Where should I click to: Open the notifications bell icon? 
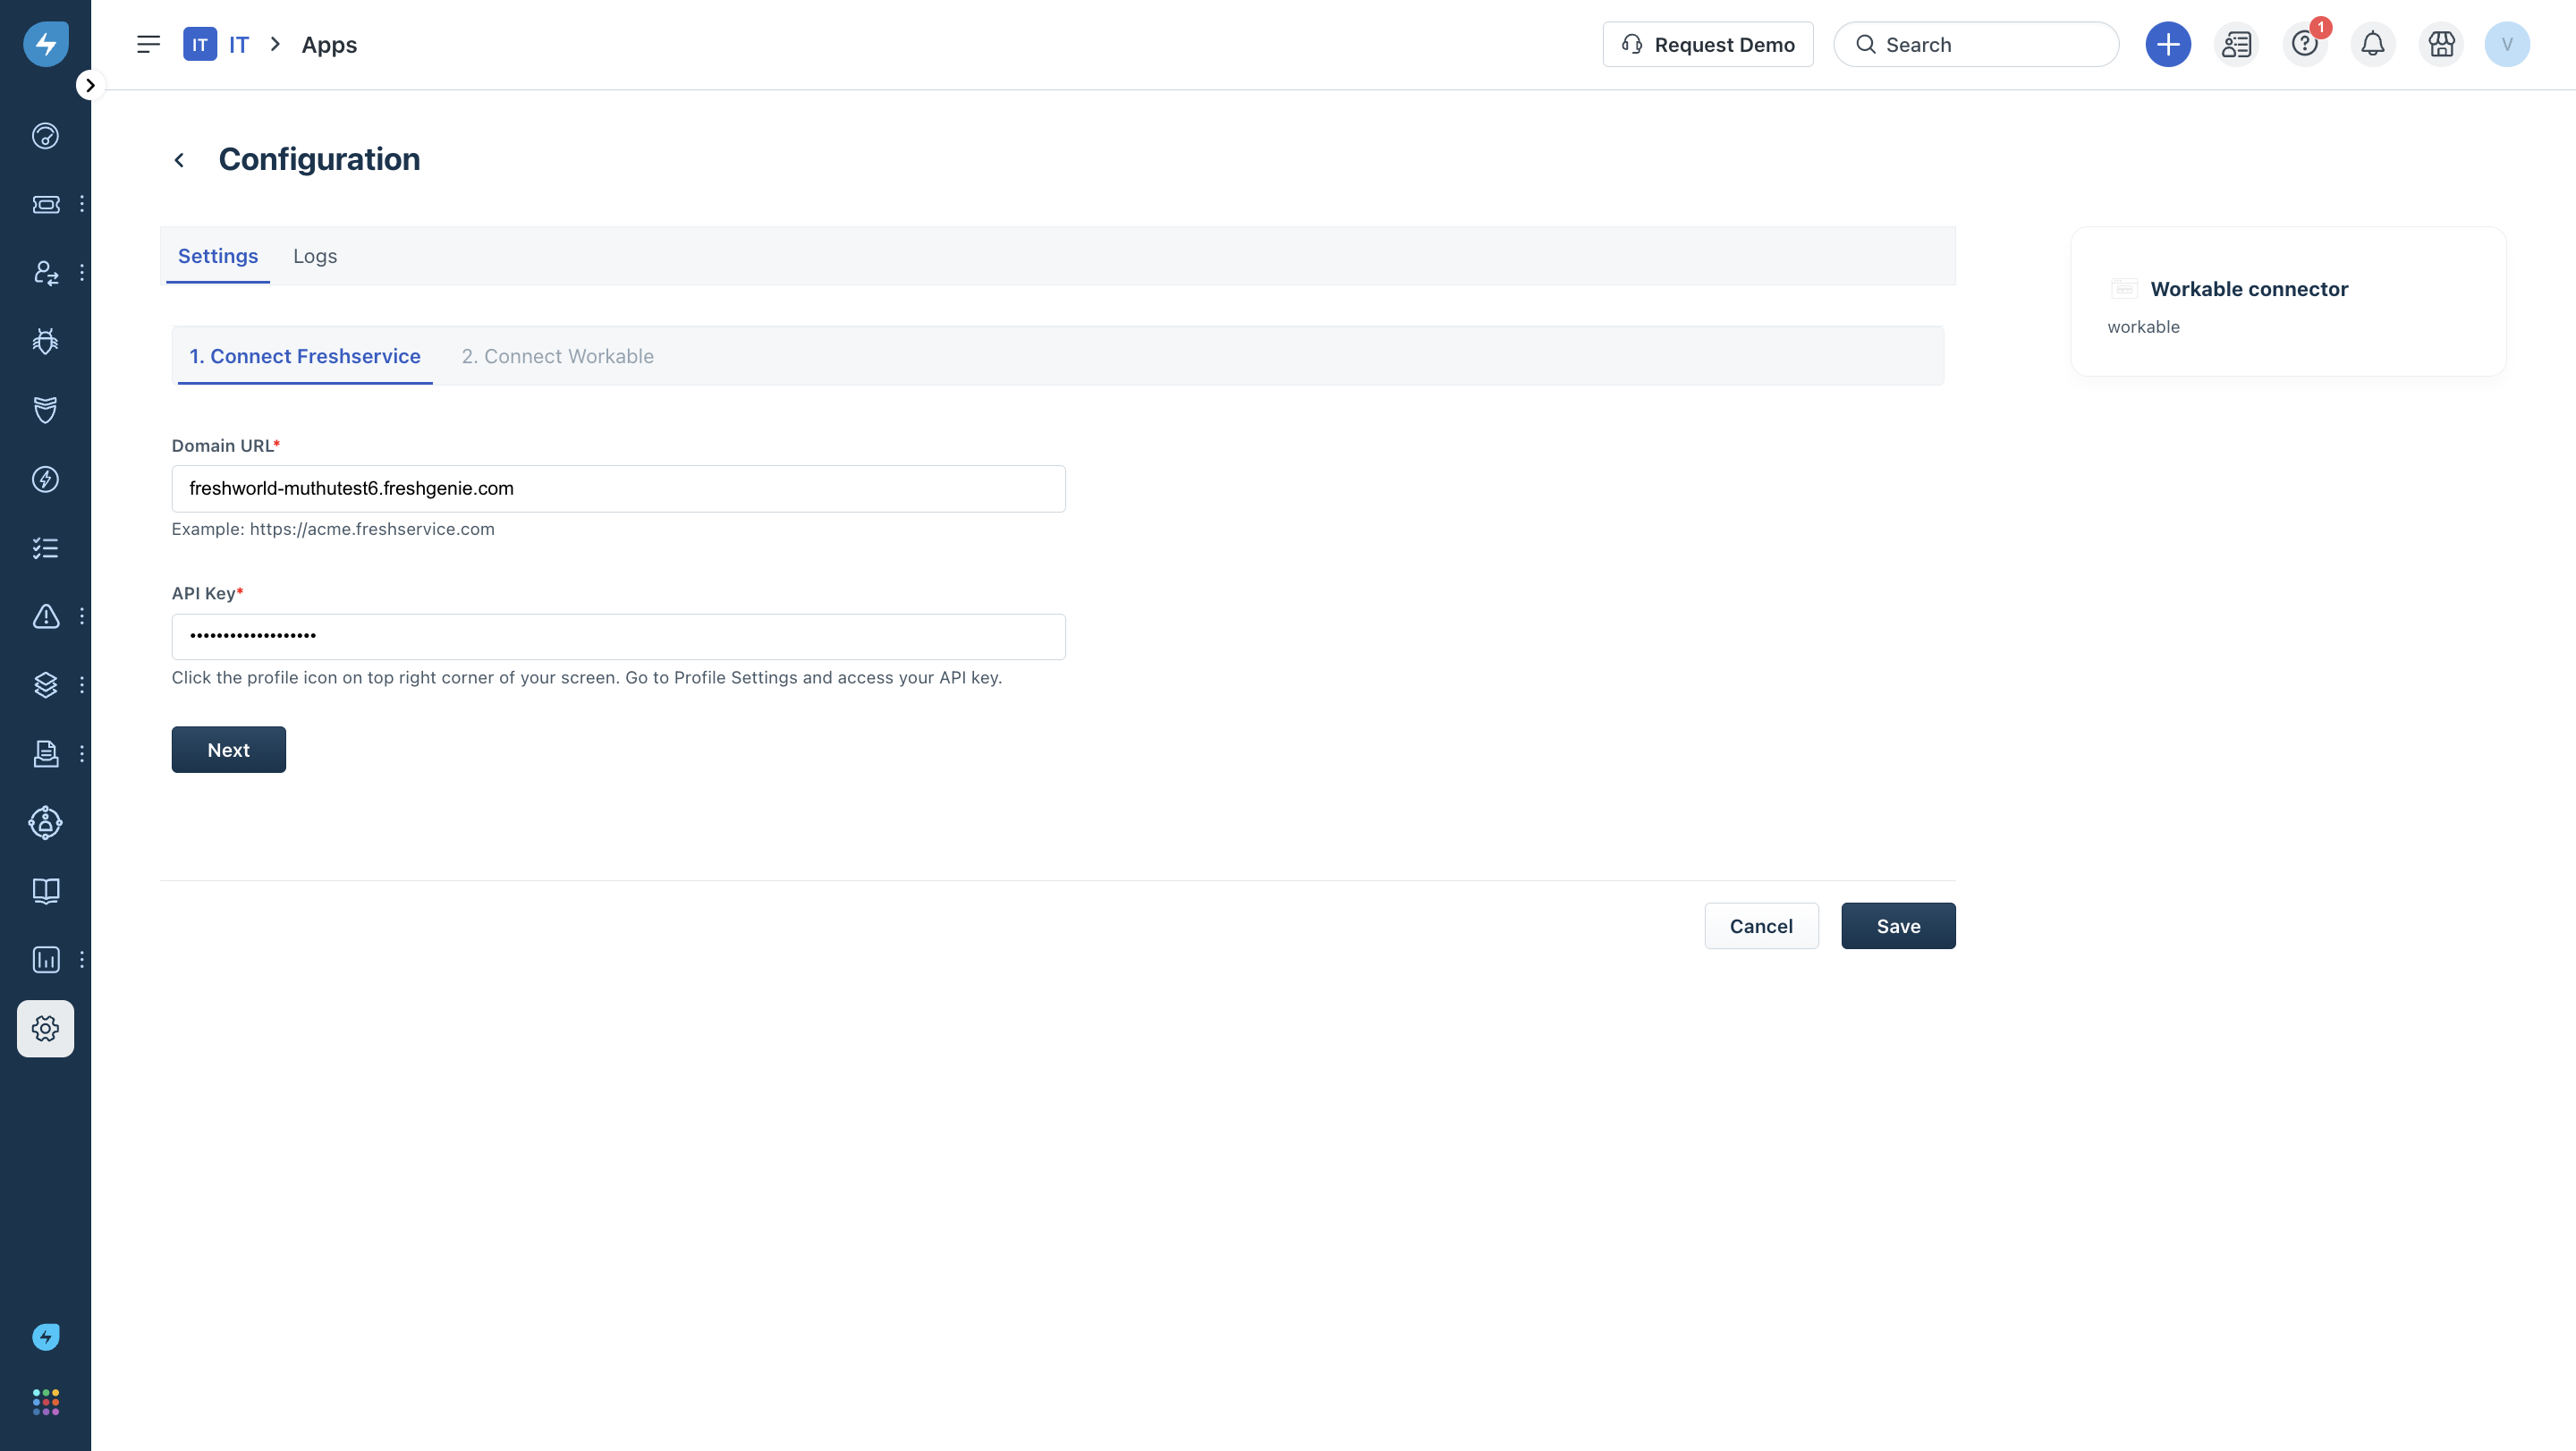pos(2372,44)
